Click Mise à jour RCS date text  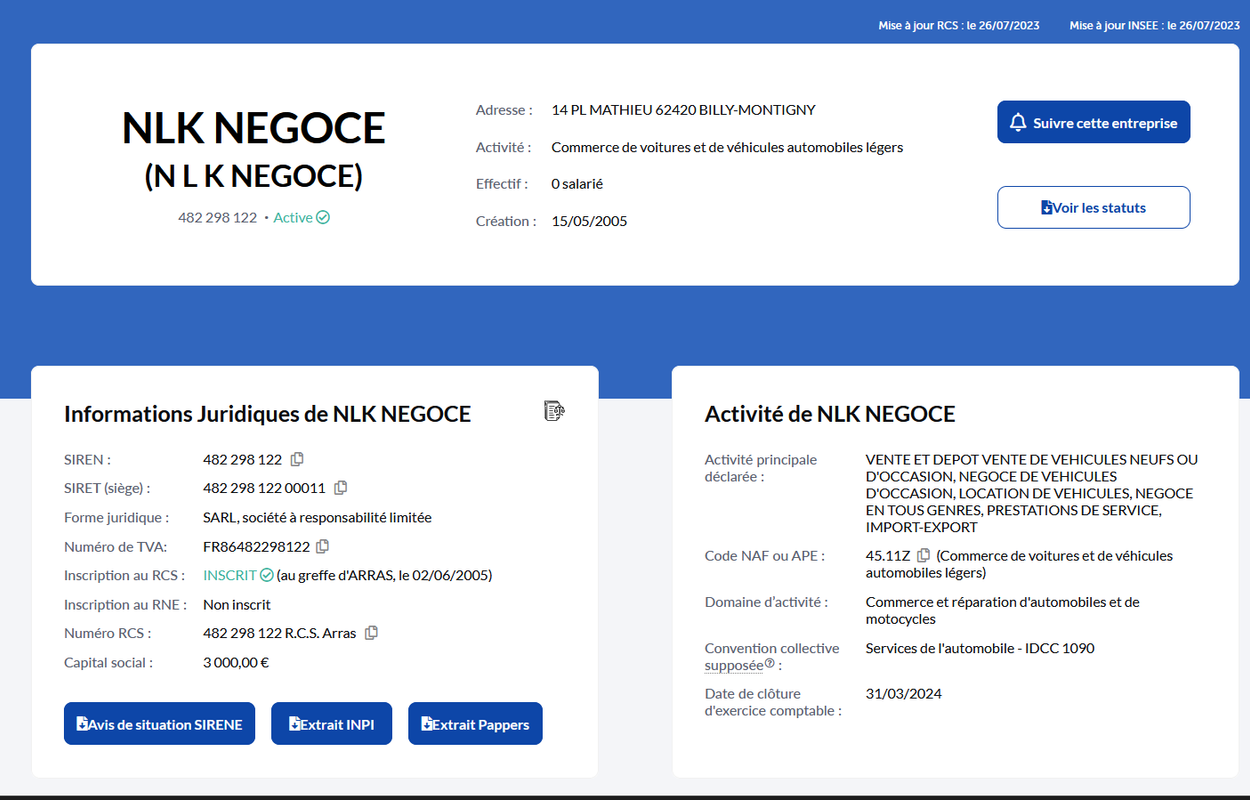click(x=959, y=25)
